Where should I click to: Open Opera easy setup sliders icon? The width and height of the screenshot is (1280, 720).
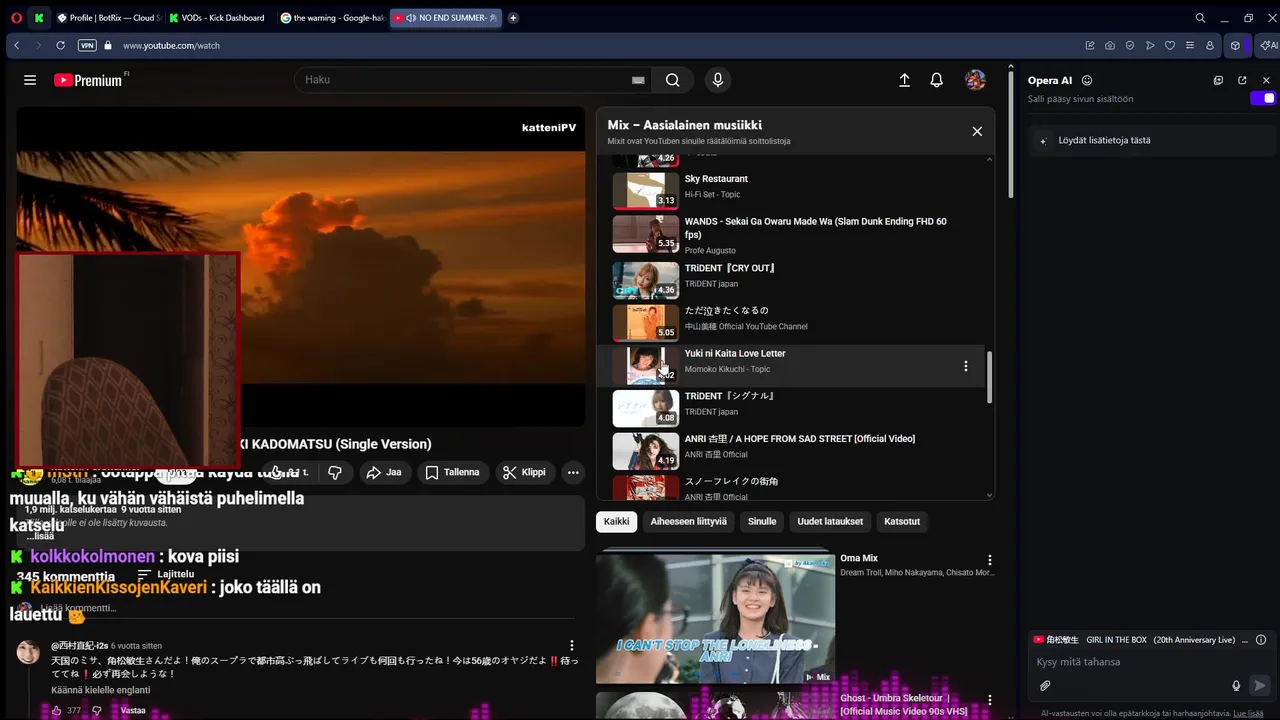tap(1190, 45)
